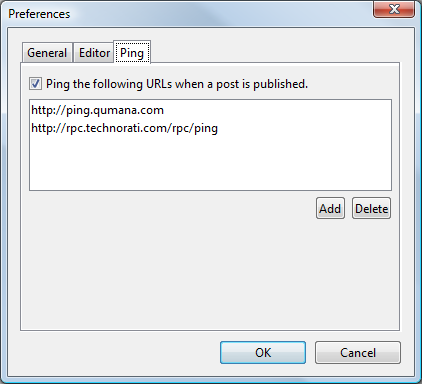Select the Ping tab
Screen dimensions: 422x384
coord(132,52)
